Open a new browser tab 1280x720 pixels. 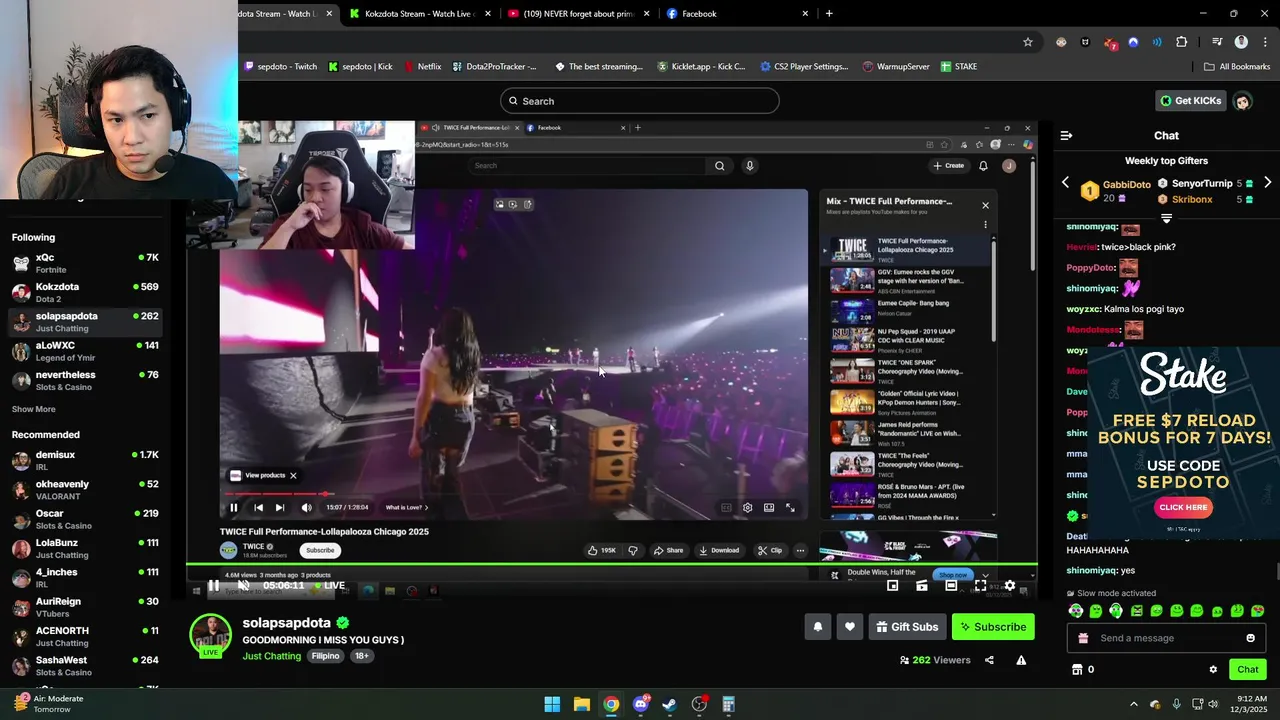[829, 14]
